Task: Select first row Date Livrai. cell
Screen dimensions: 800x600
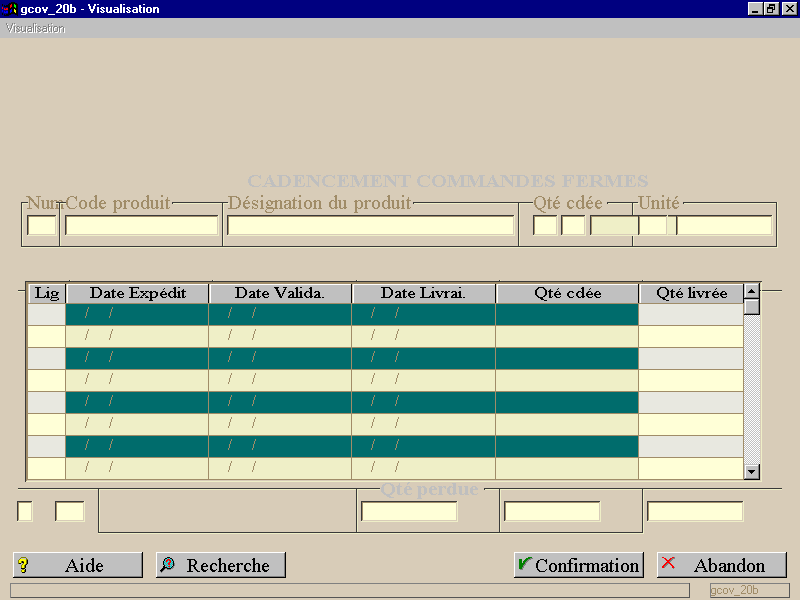Action: pos(423,314)
